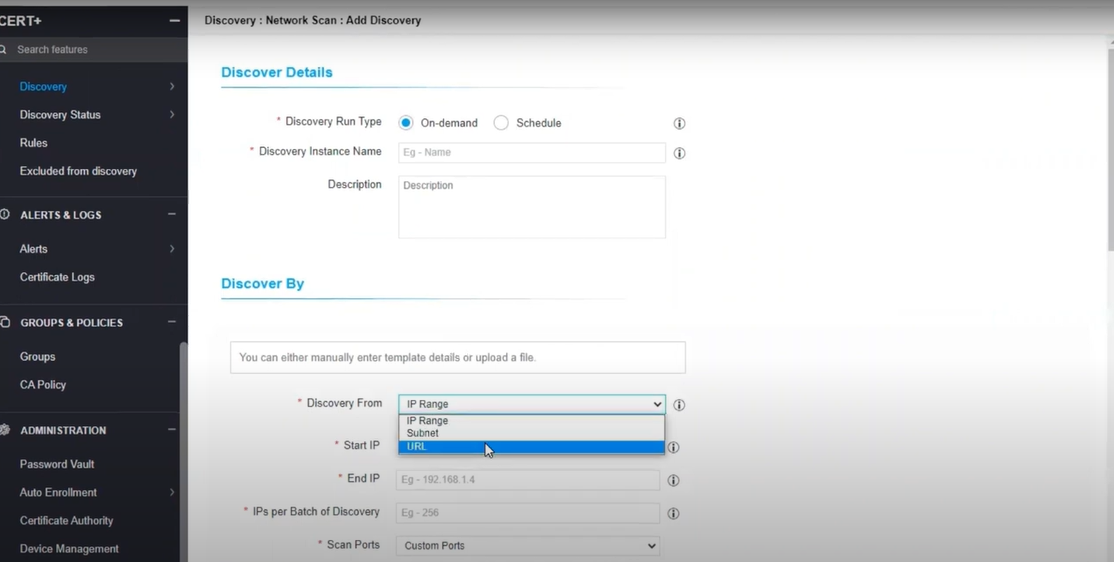Viewport: 1114px width, 562px height.
Task: Choose URL from the dropdown list
Action: (x=531, y=447)
